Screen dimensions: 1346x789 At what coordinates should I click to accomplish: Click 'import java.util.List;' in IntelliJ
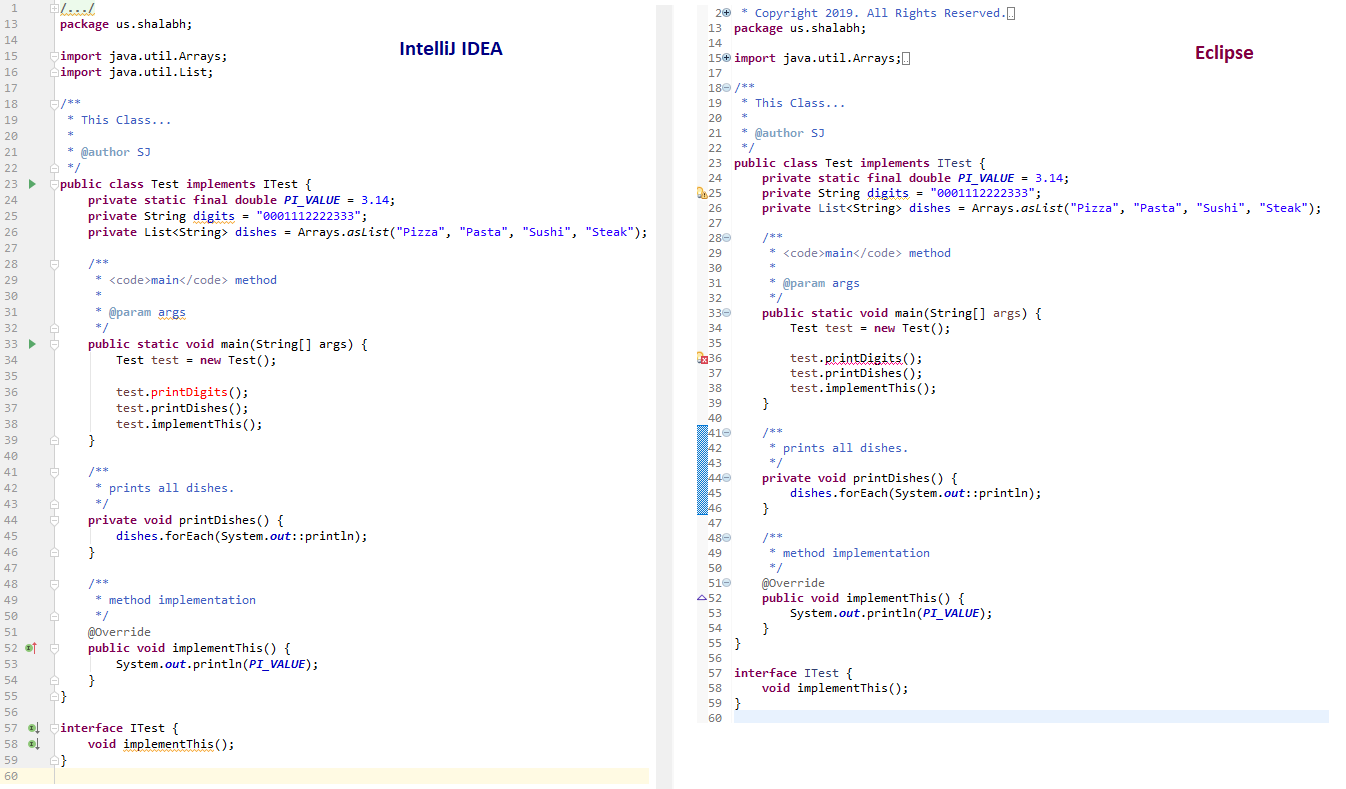137,72
